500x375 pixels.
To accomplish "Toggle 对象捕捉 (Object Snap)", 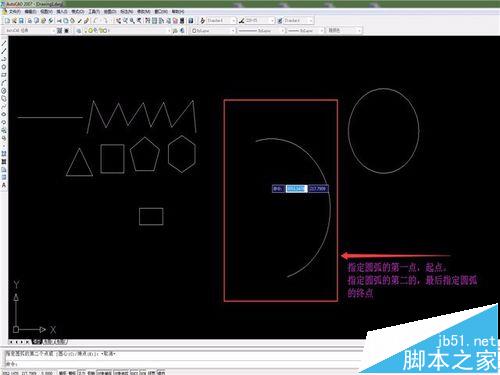I will pyautogui.click(x=104, y=373).
